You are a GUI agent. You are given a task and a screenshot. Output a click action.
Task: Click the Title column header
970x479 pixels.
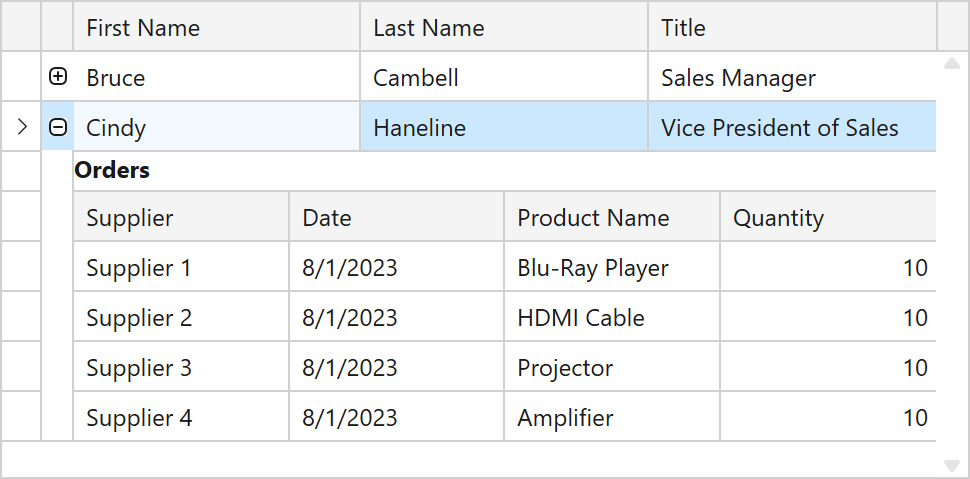(792, 28)
